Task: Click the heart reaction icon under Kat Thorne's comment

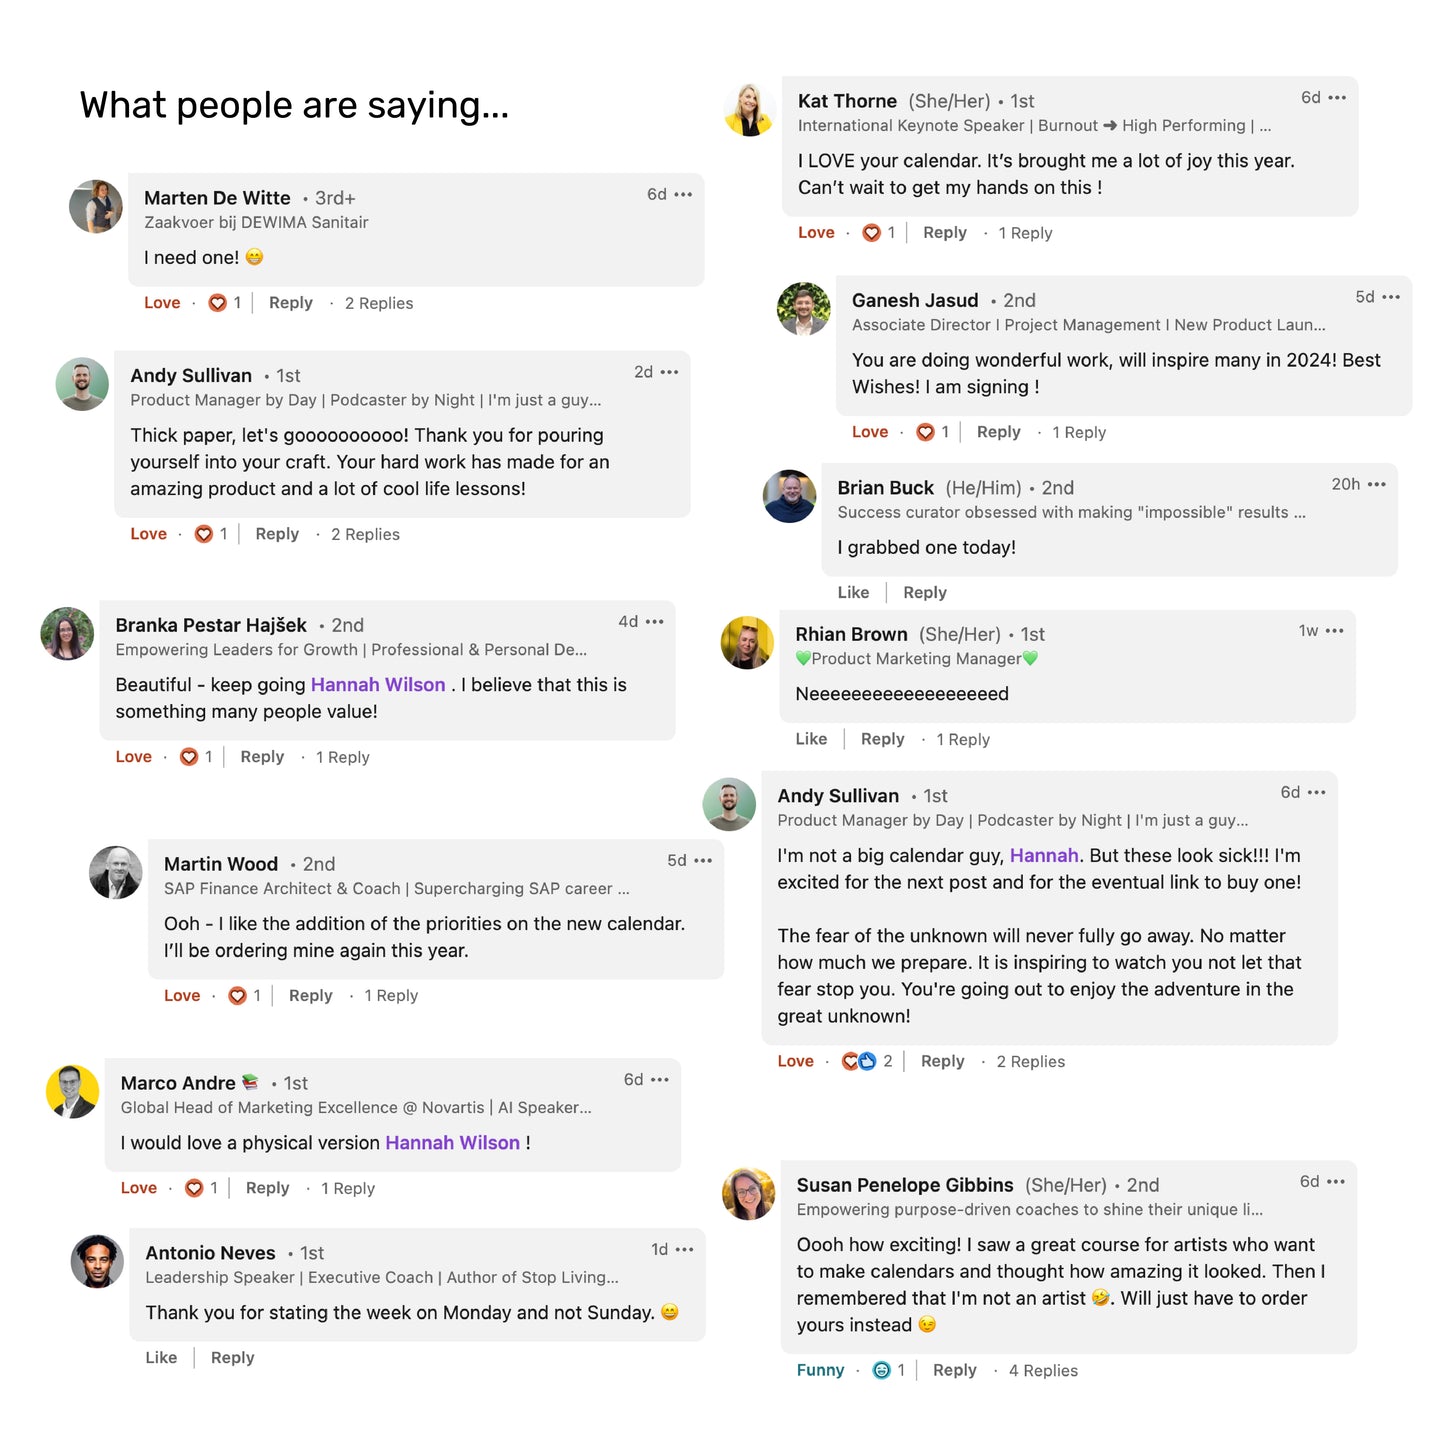Action: tap(872, 233)
